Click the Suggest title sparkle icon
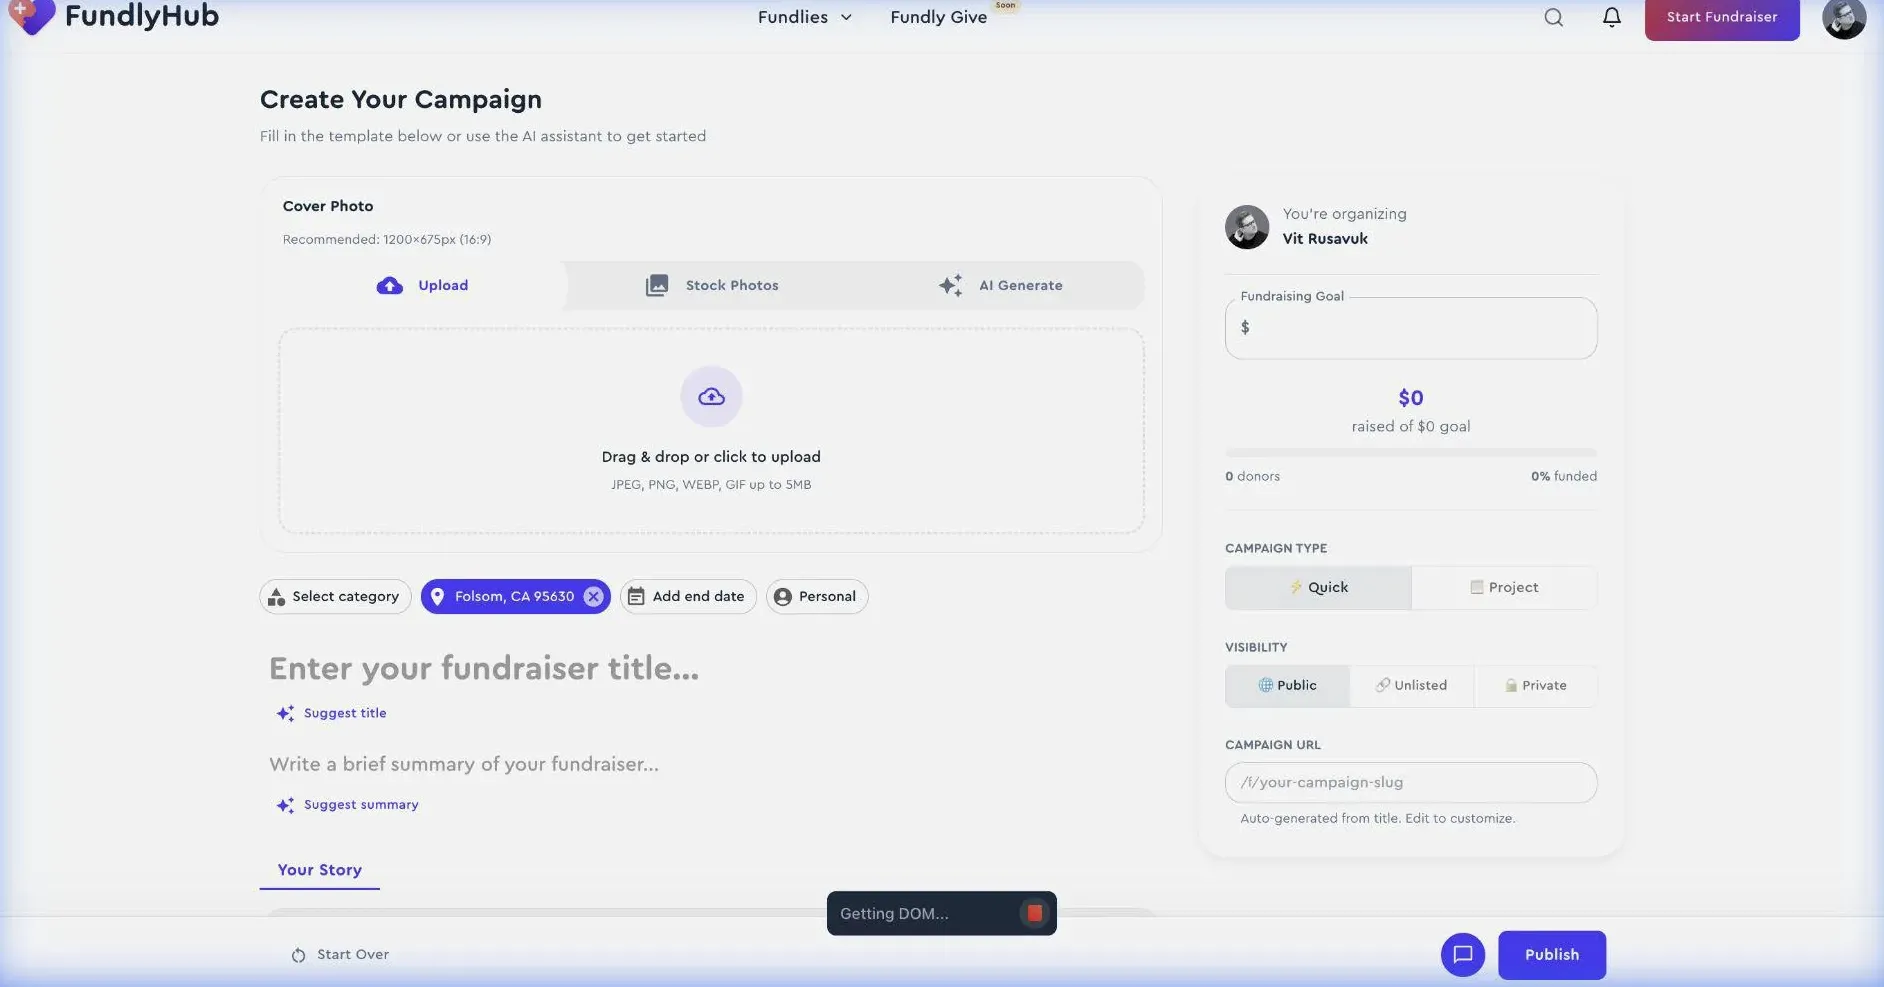This screenshot has width=1884, height=987. [x=285, y=713]
